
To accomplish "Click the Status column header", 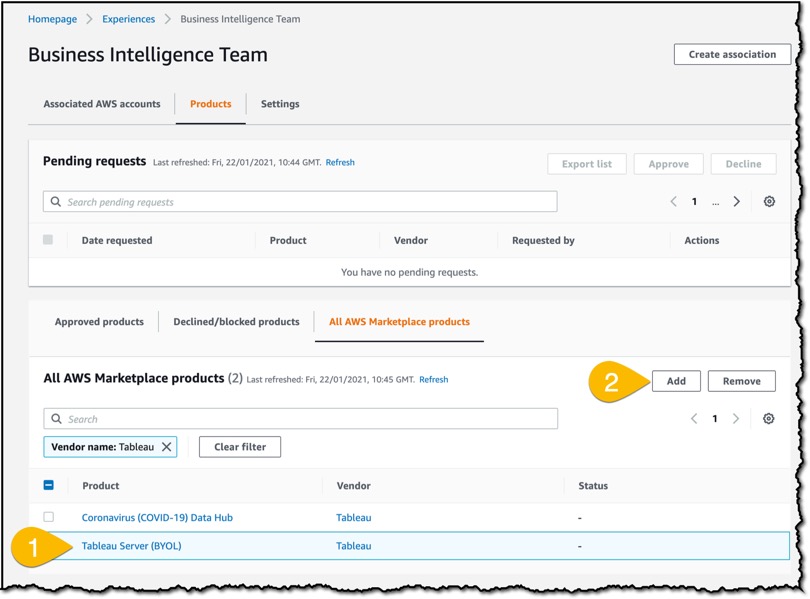I will click(x=593, y=485).
